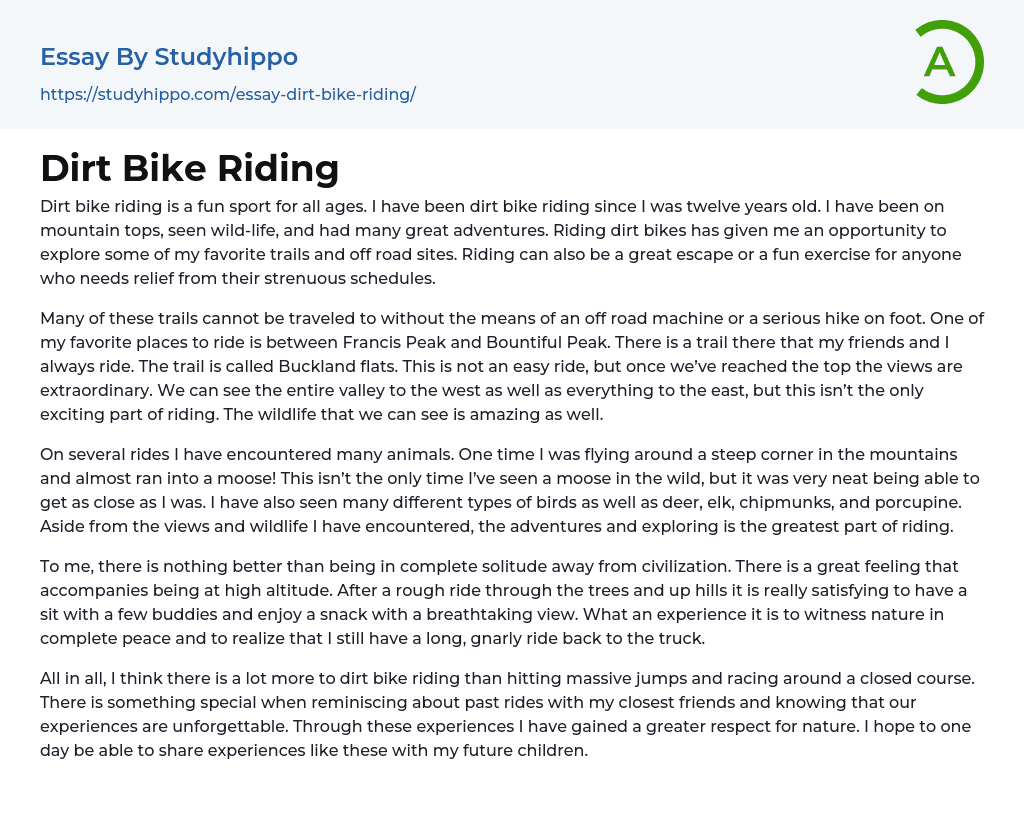Click the "Dirt Bike Riding" essay title
This screenshot has width=1024, height=819.
coord(190,168)
